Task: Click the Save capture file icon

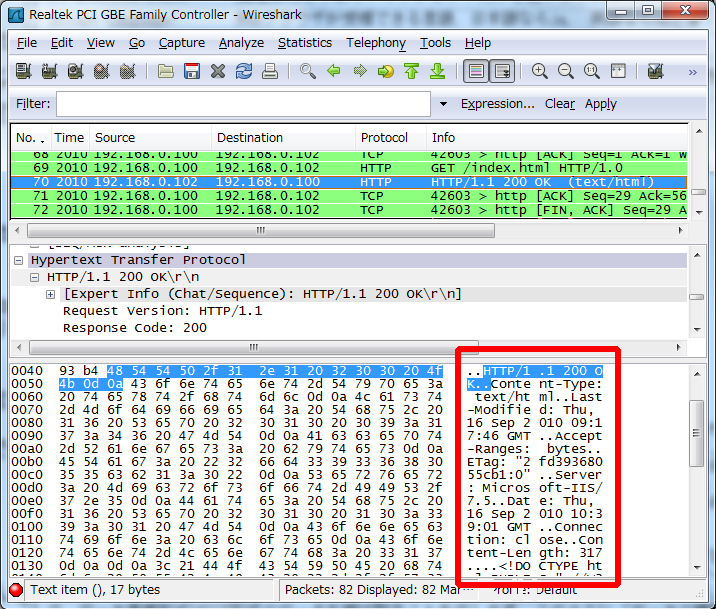Action: (191, 72)
